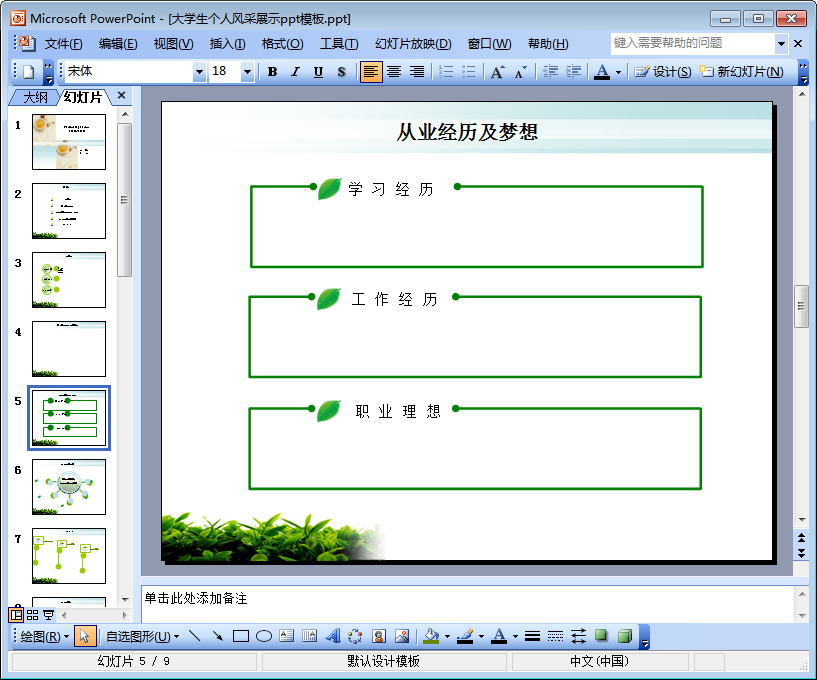Click the help question input box

coord(693,44)
